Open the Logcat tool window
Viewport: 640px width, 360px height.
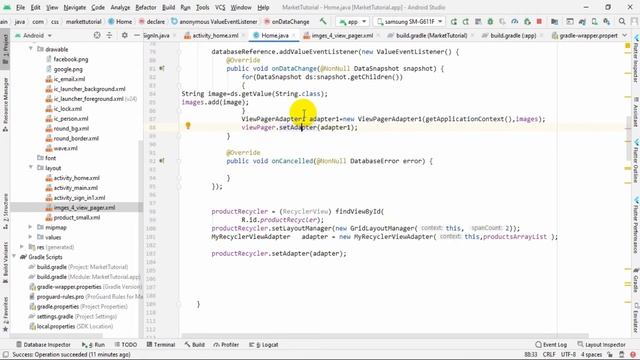point(264,345)
